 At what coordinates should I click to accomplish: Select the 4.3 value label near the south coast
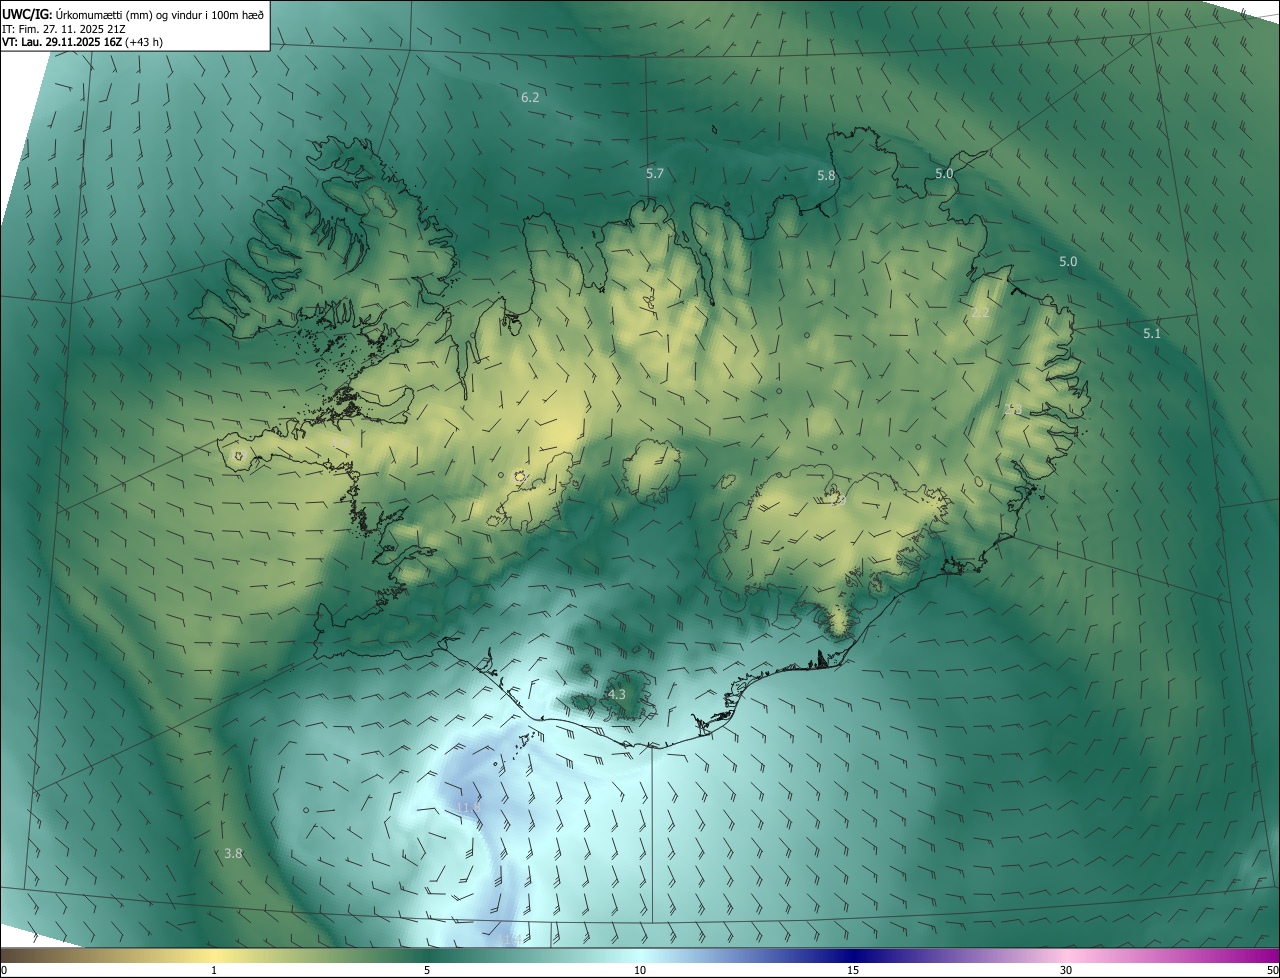617,694
